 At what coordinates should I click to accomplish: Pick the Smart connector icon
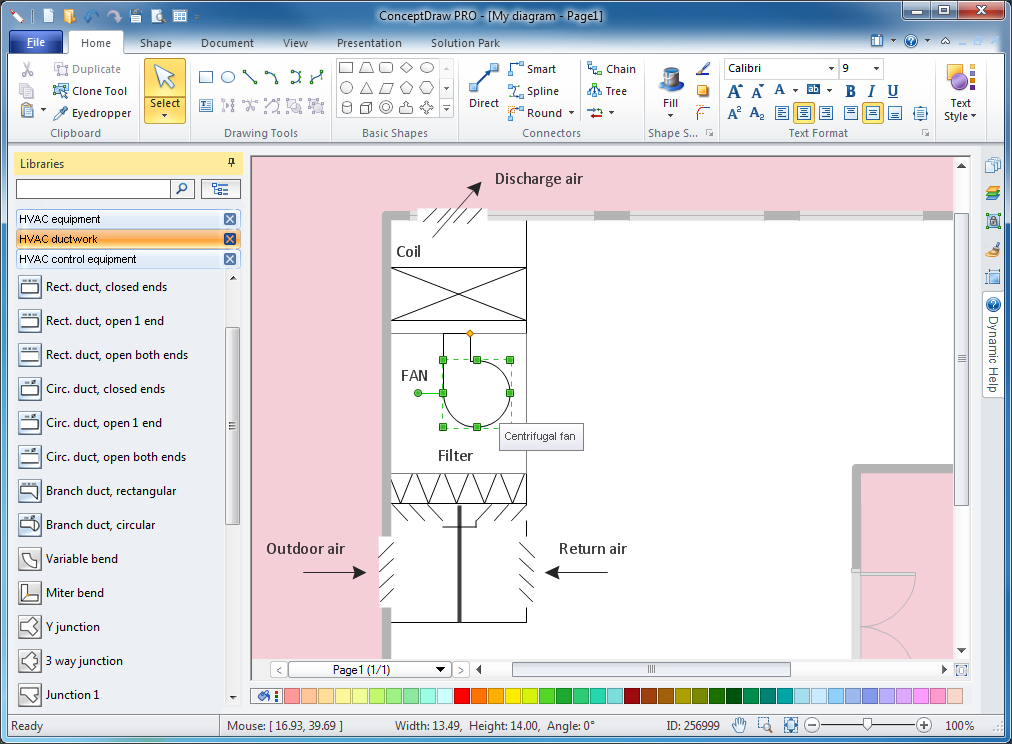click(516, 68)
